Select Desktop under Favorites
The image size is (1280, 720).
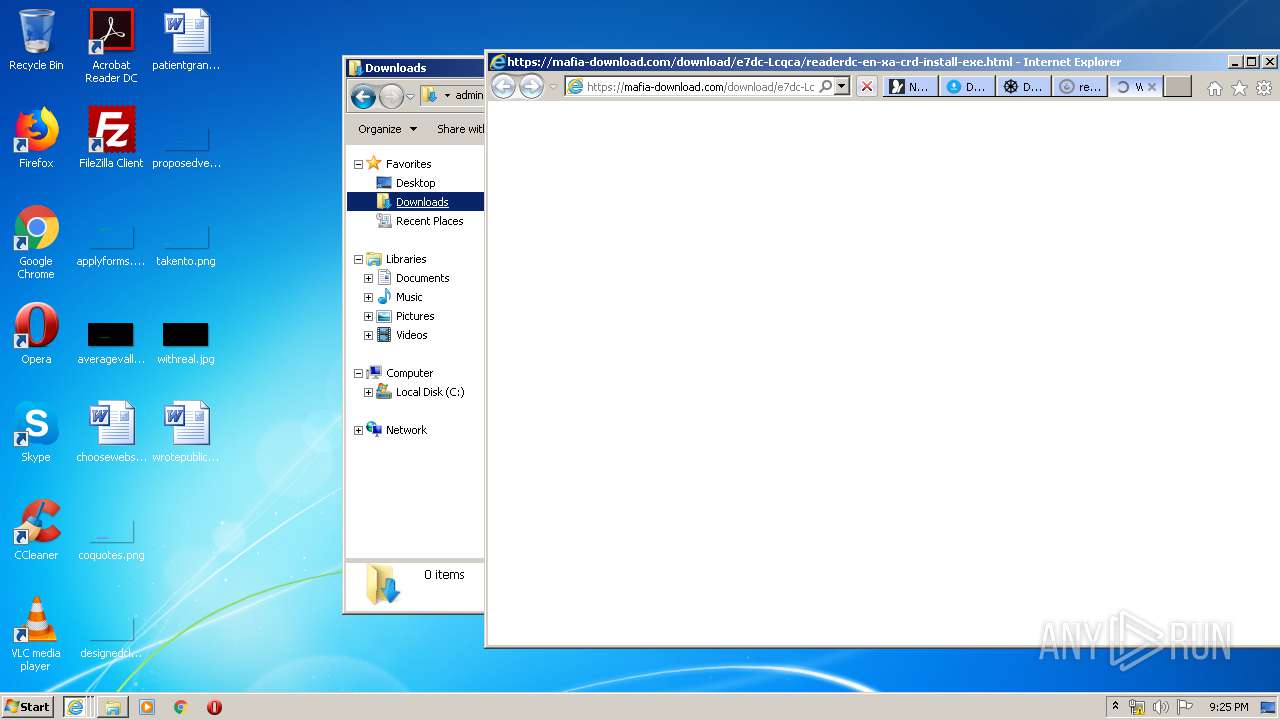[415, 183]
